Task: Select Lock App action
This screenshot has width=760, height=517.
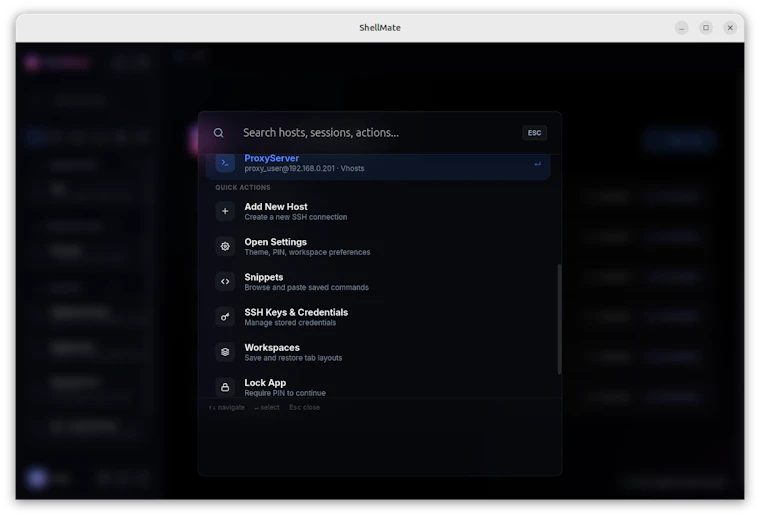Action: tap(378, 387)
